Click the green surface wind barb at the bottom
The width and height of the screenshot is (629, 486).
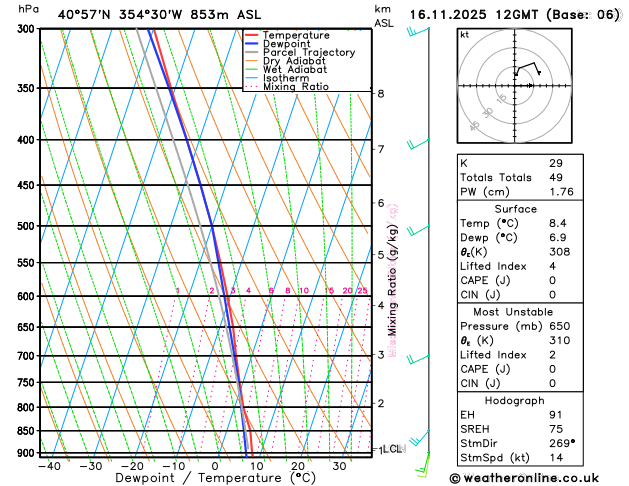(423, 464)
